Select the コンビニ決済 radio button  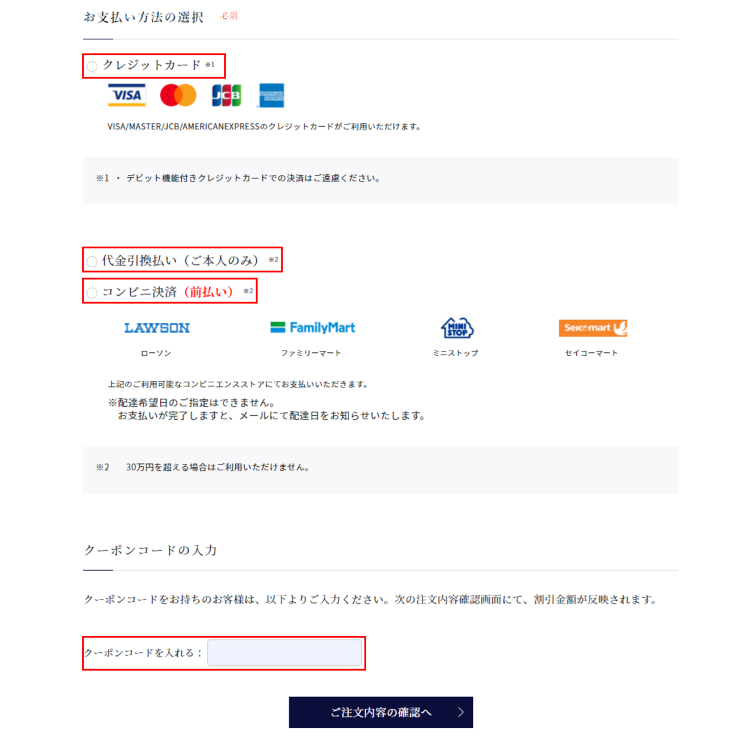tap(92, 292)
